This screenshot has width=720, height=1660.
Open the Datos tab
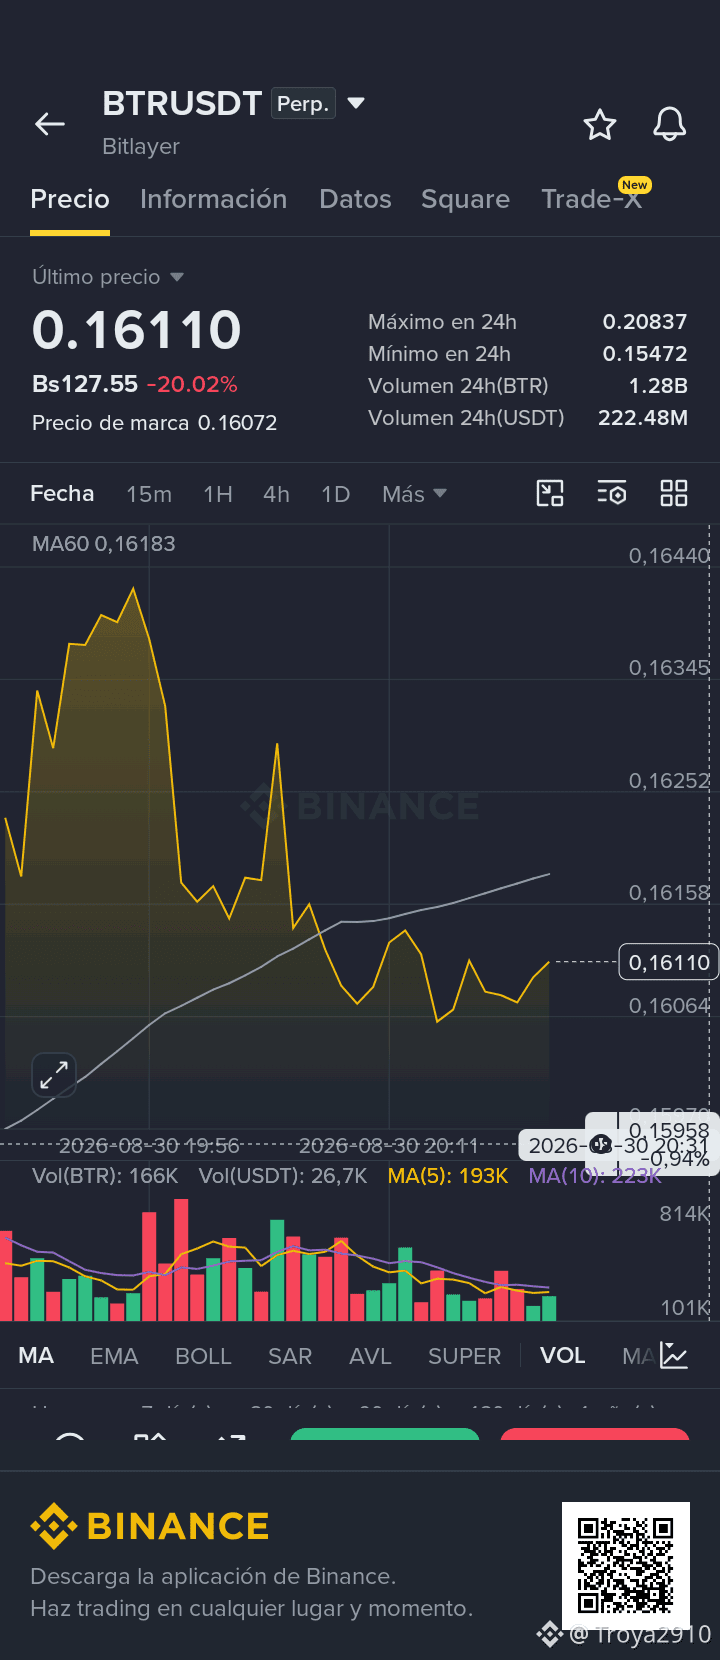[x=355, y=199]
